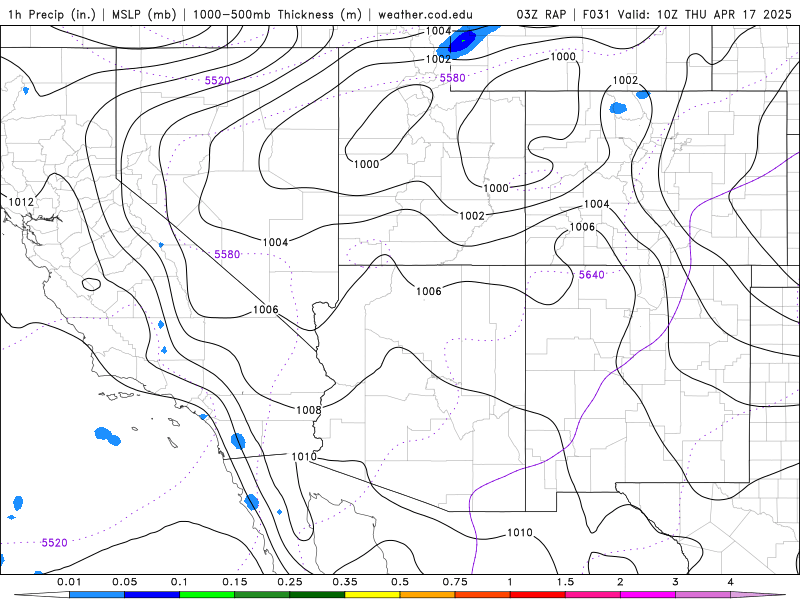Viewport: 800px width, 600px height.
Task: Click the '03Z RAP' model run label
Action: click(x=541, y=14)
